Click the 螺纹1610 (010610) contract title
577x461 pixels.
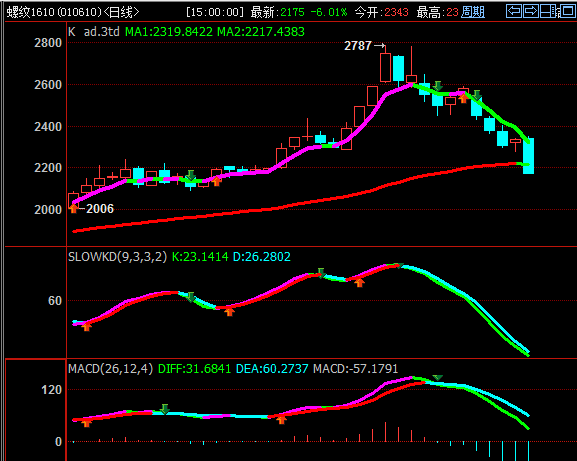click(54, 13)
